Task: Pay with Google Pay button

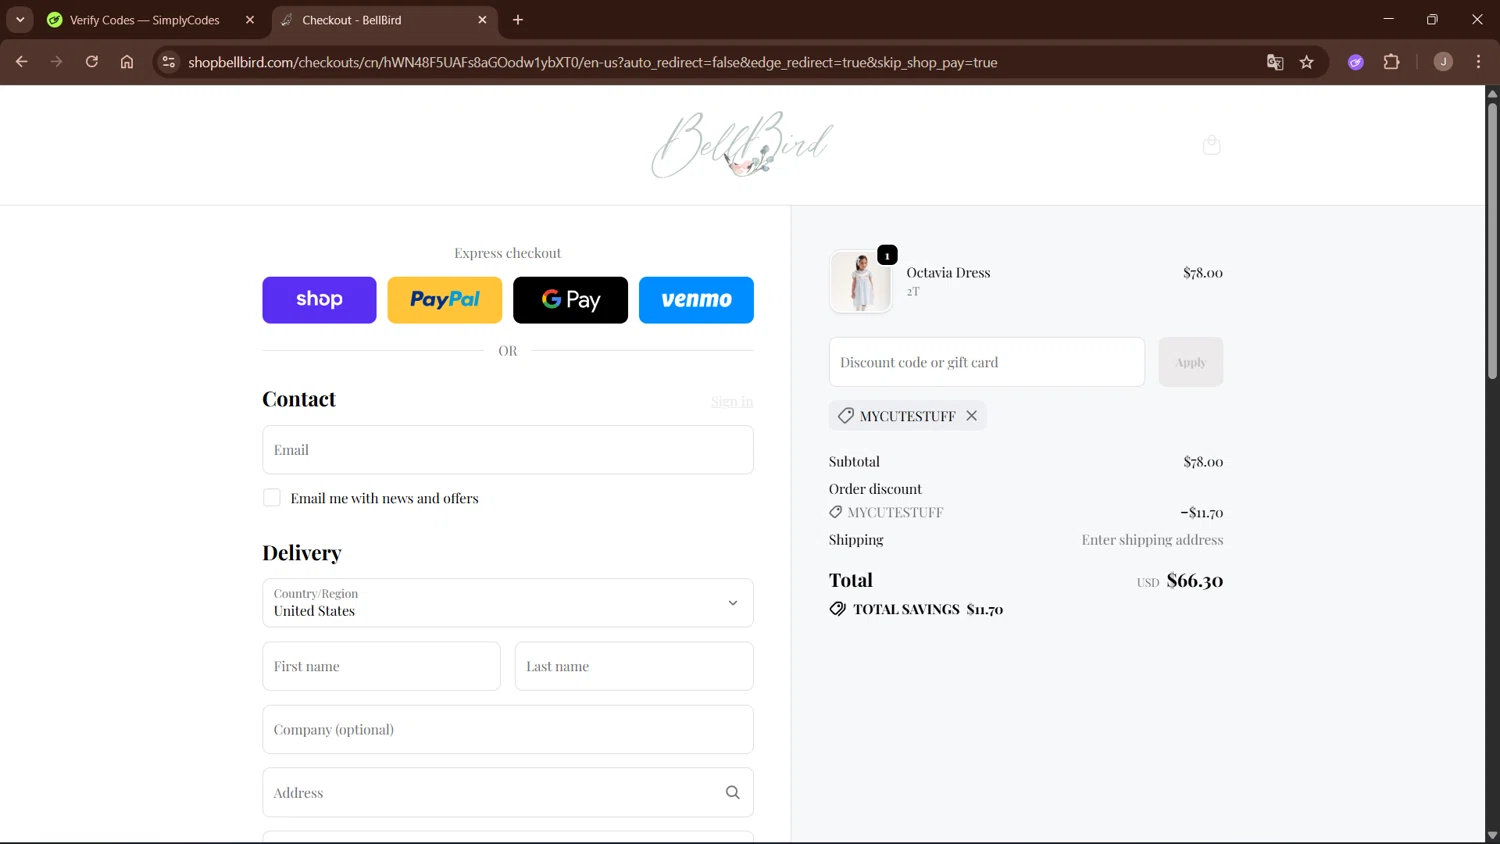Action: 570,300
